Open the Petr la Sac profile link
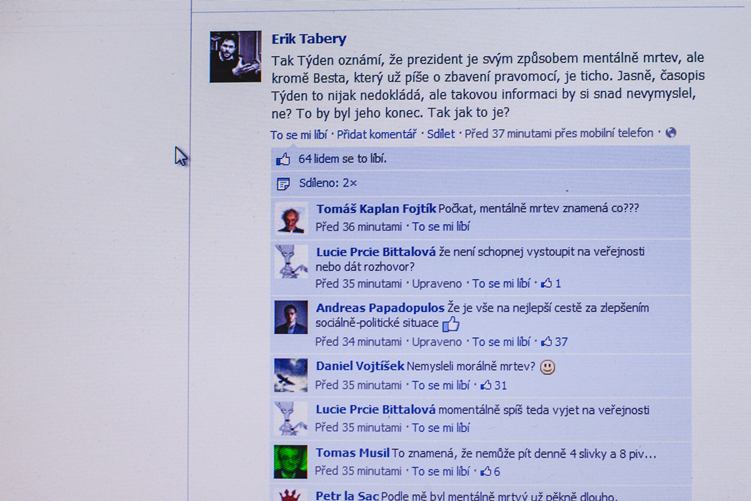 pos(347,496)
